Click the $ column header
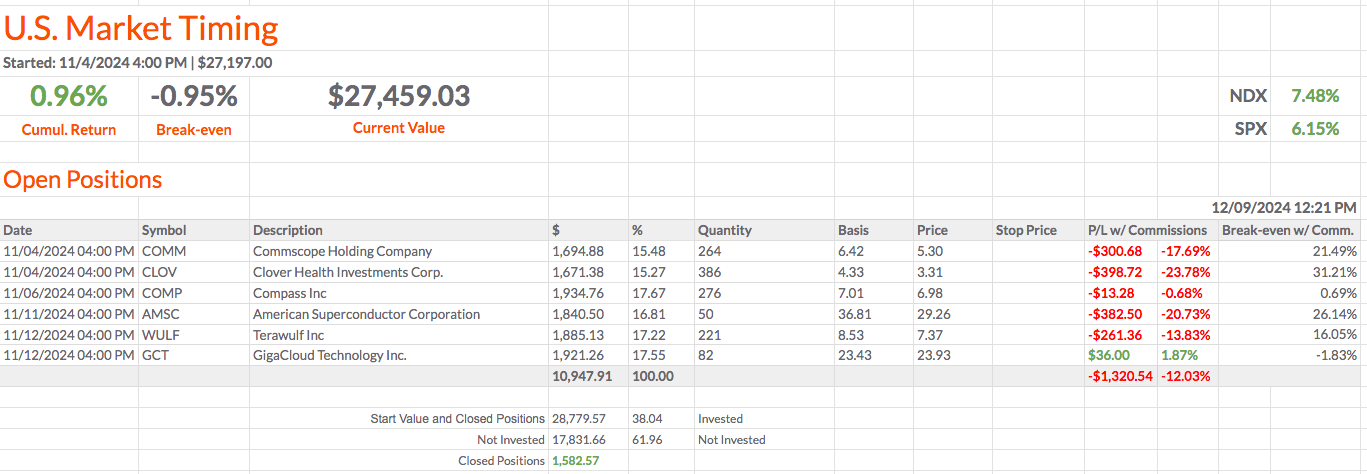The width and height of the screenshot is (1367, 474). click(556, 230)
